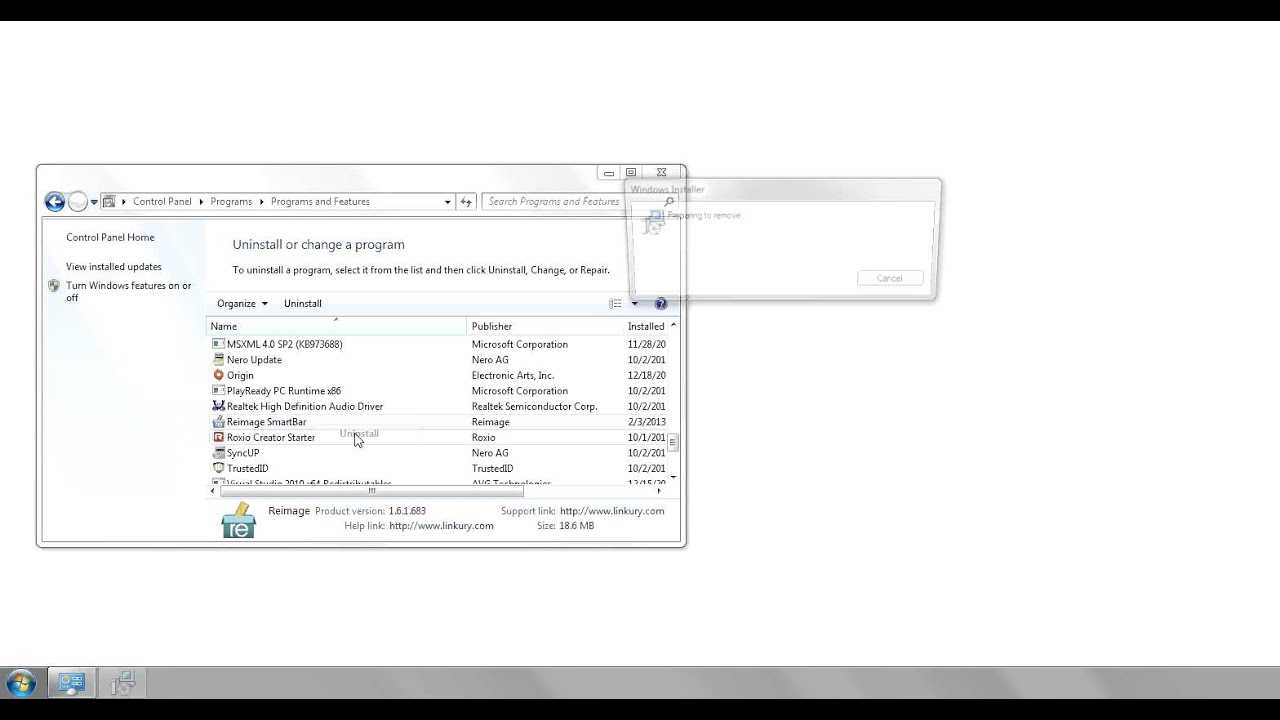Sort list by Publisher column header
Image resolution: width=1280 pixels, height=720 pixels.
(x=545, y=326)
